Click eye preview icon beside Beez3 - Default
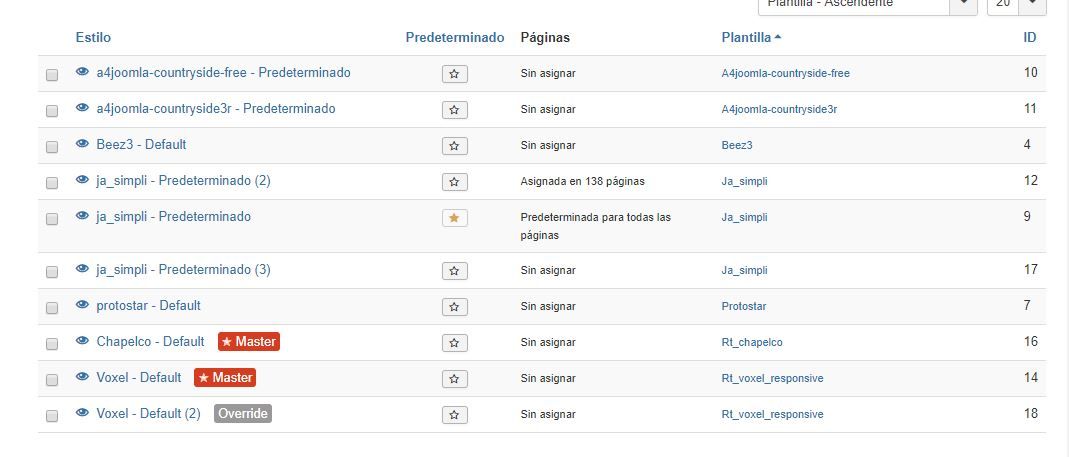This screenshot has height=457, width=1069. pyautogui.click(x=82, y=144)
